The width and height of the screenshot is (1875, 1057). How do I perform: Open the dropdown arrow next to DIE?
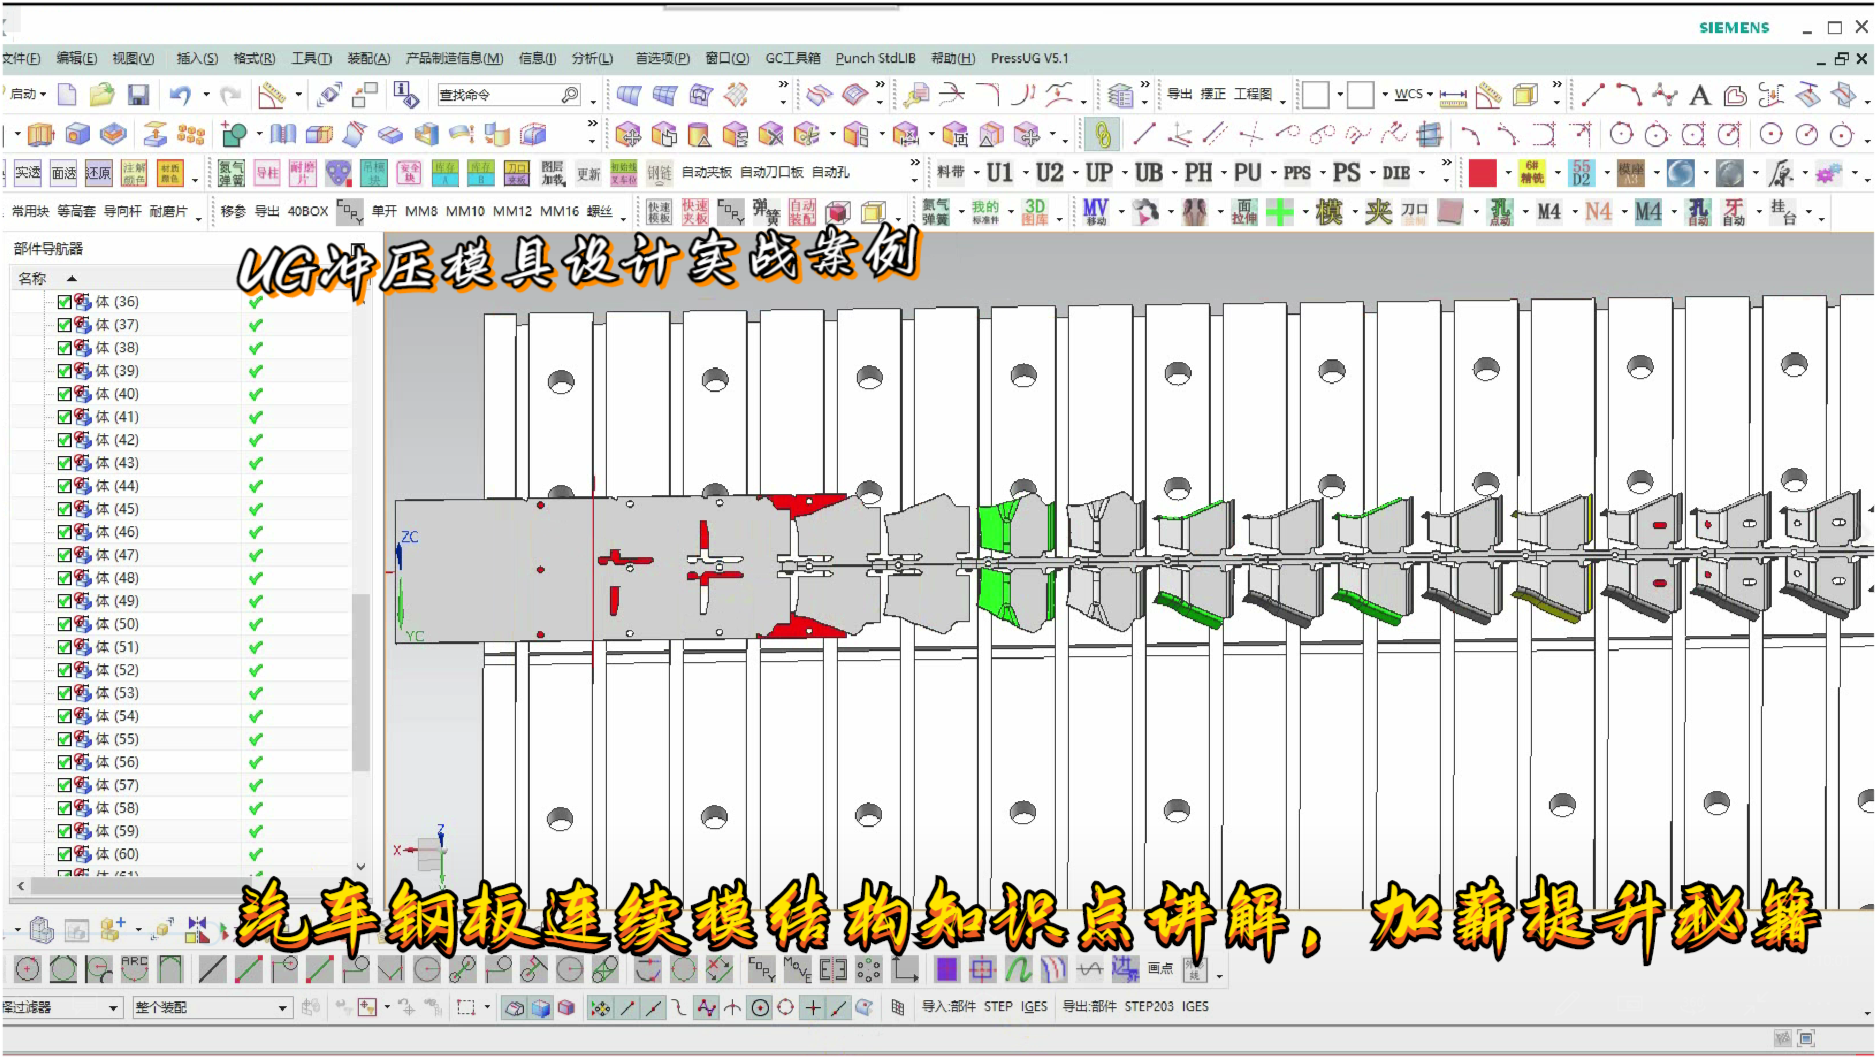pyautogui.click(x=1422, y=173)
